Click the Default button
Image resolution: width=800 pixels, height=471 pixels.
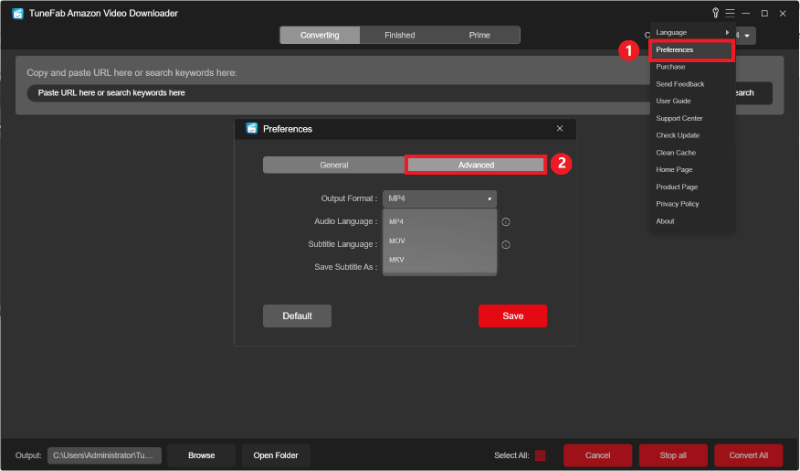tap(297, 316)
